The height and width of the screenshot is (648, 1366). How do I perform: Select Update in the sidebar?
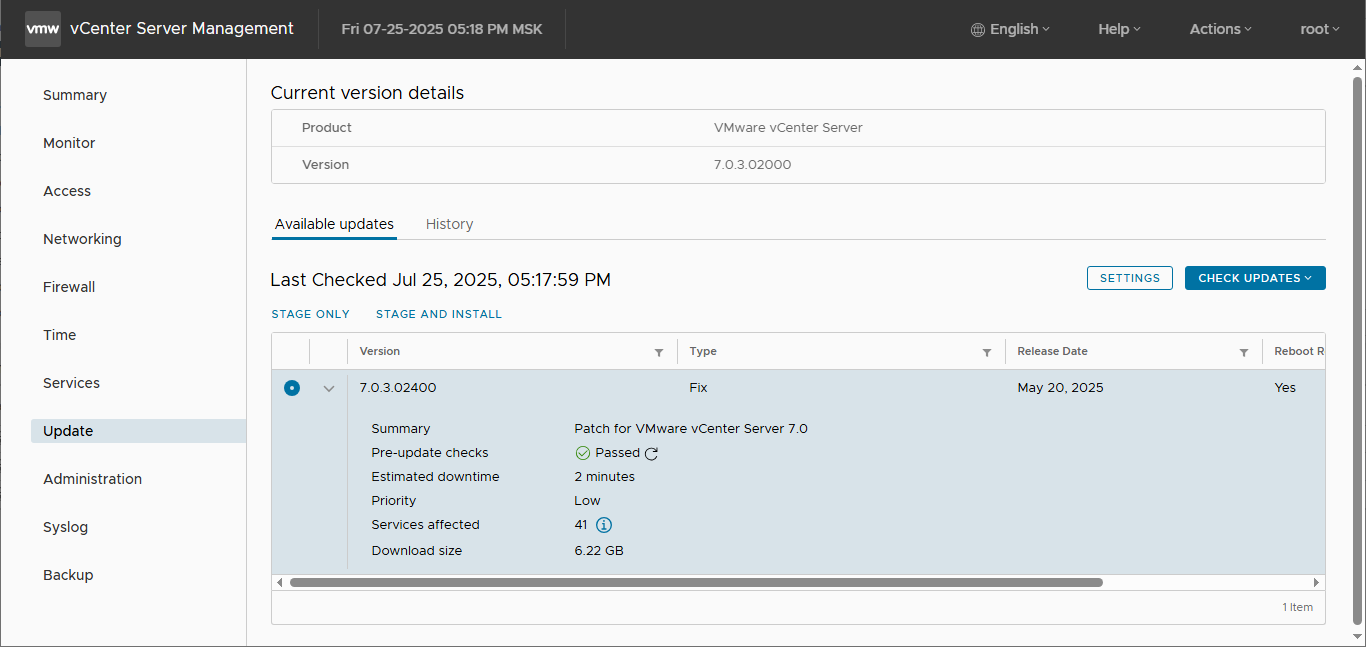[138, 431]
